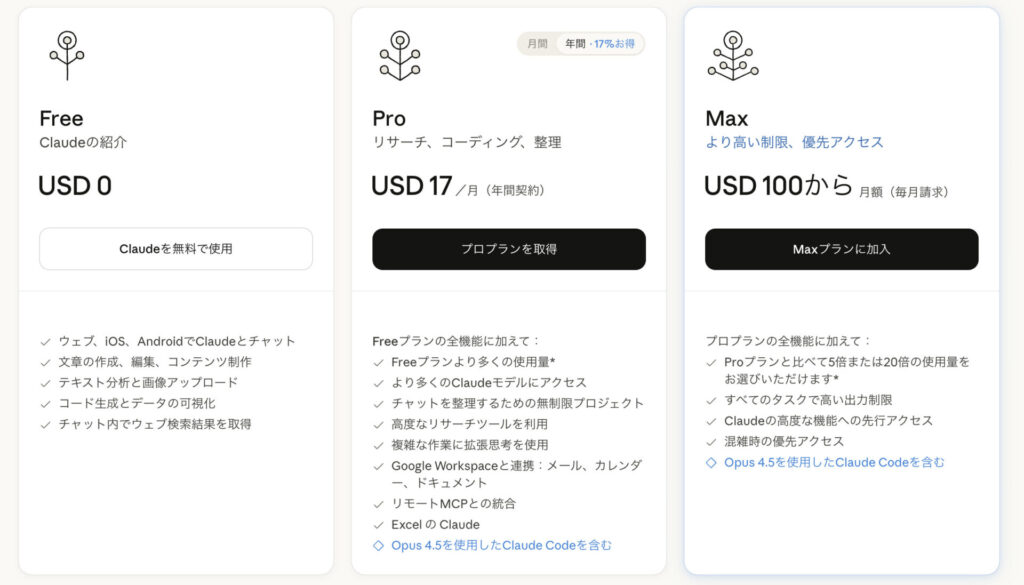This screenshot has height=585, width=1024.
Task: Click the Max plan tree icon
Action: pyautogui.click(x=732, y=55)
